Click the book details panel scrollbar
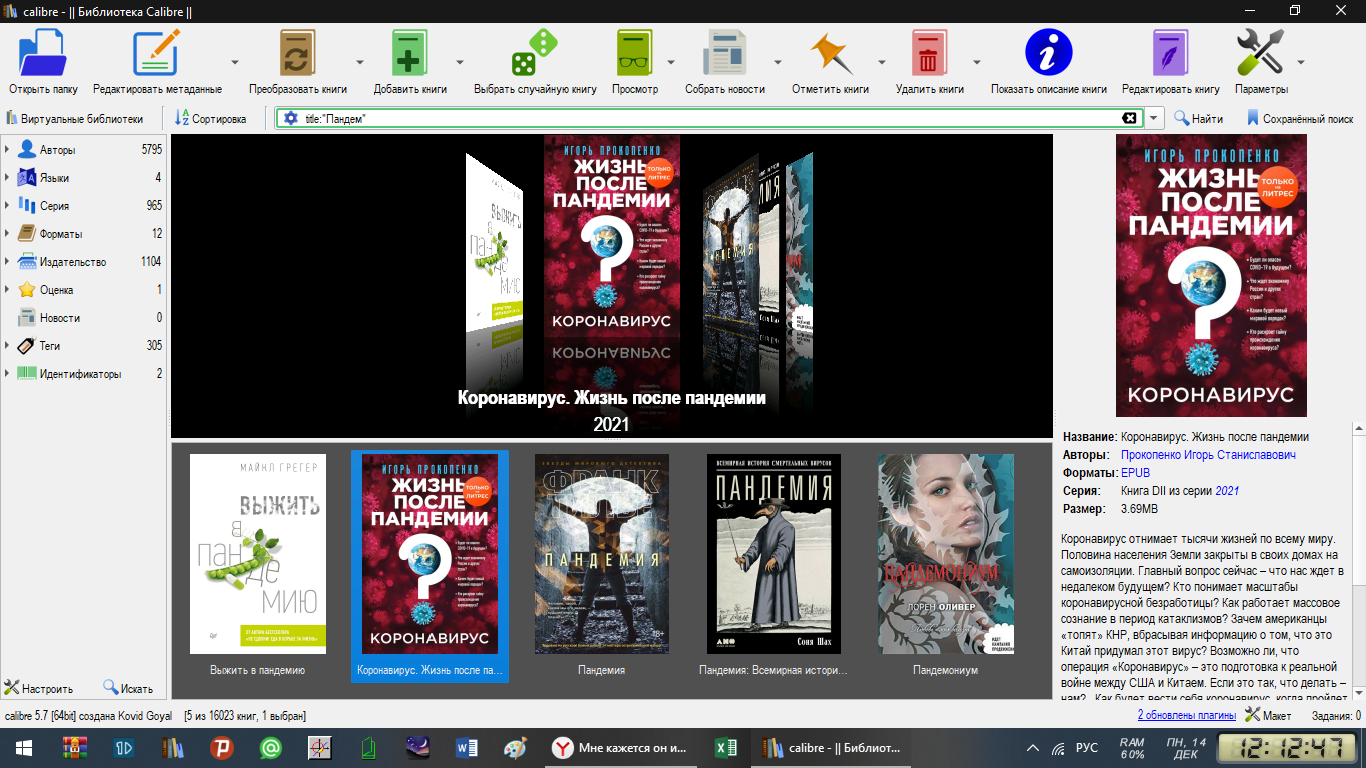This screenshot has height=768, width=1366. pos(1359,560)
